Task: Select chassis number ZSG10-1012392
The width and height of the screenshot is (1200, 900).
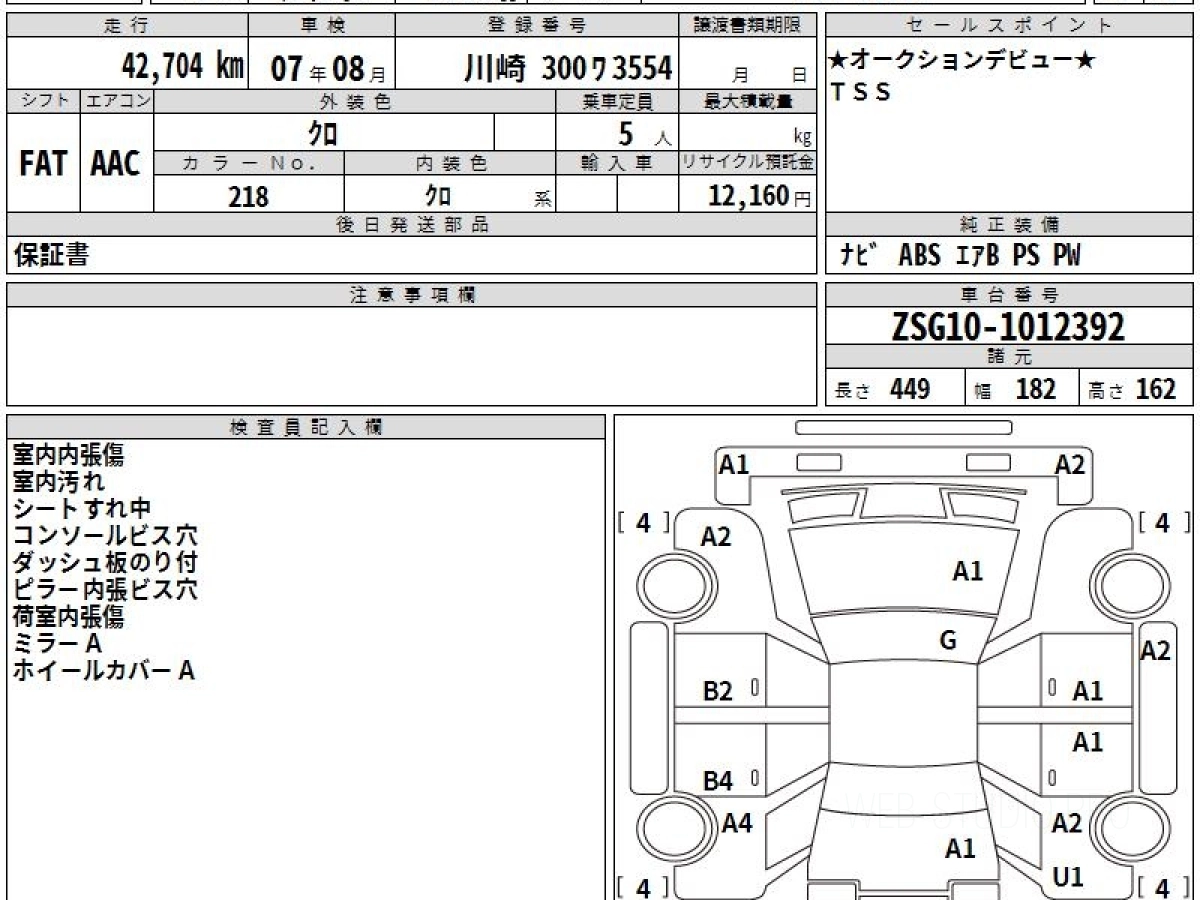Action: pos(1009,326)
